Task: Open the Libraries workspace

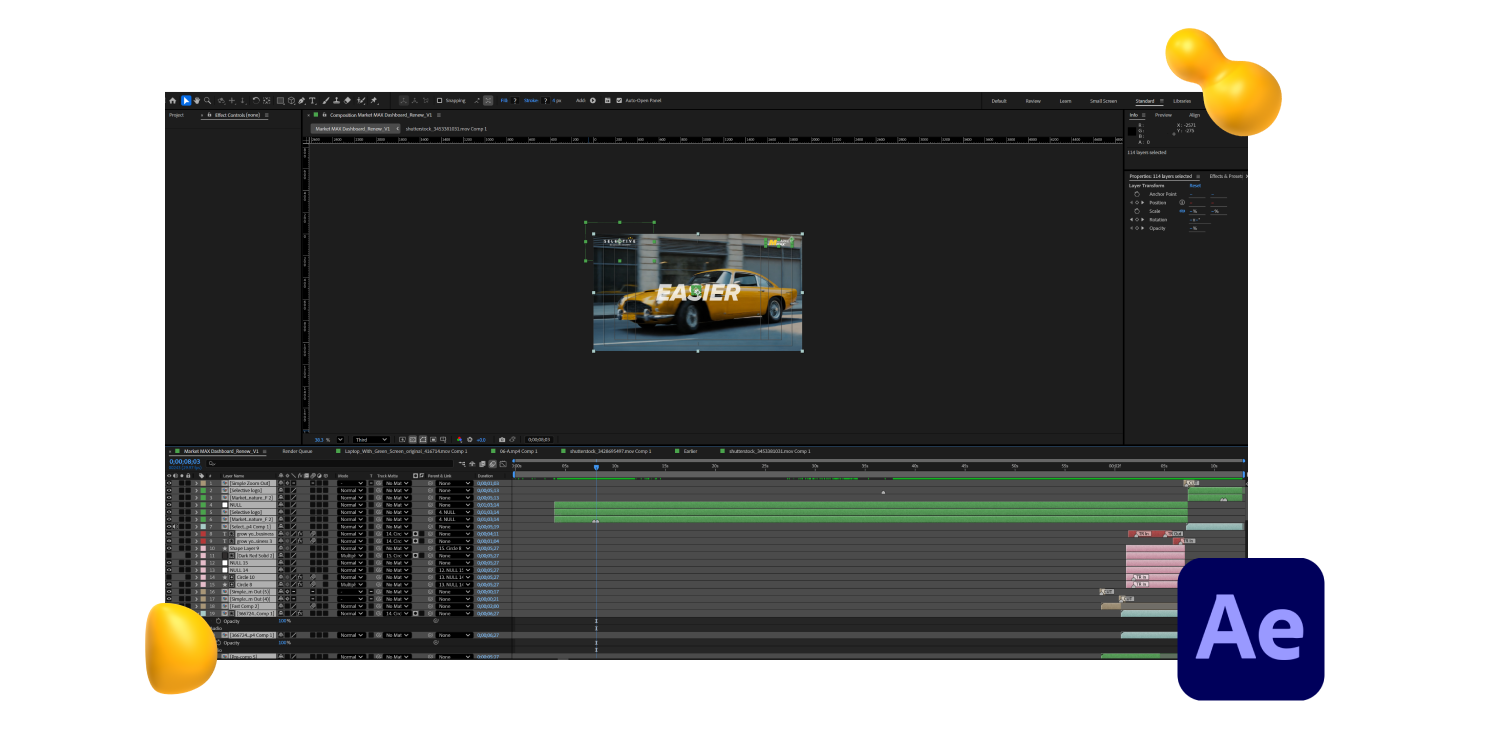Action: pyautogui.click(x=1182, y=101)
